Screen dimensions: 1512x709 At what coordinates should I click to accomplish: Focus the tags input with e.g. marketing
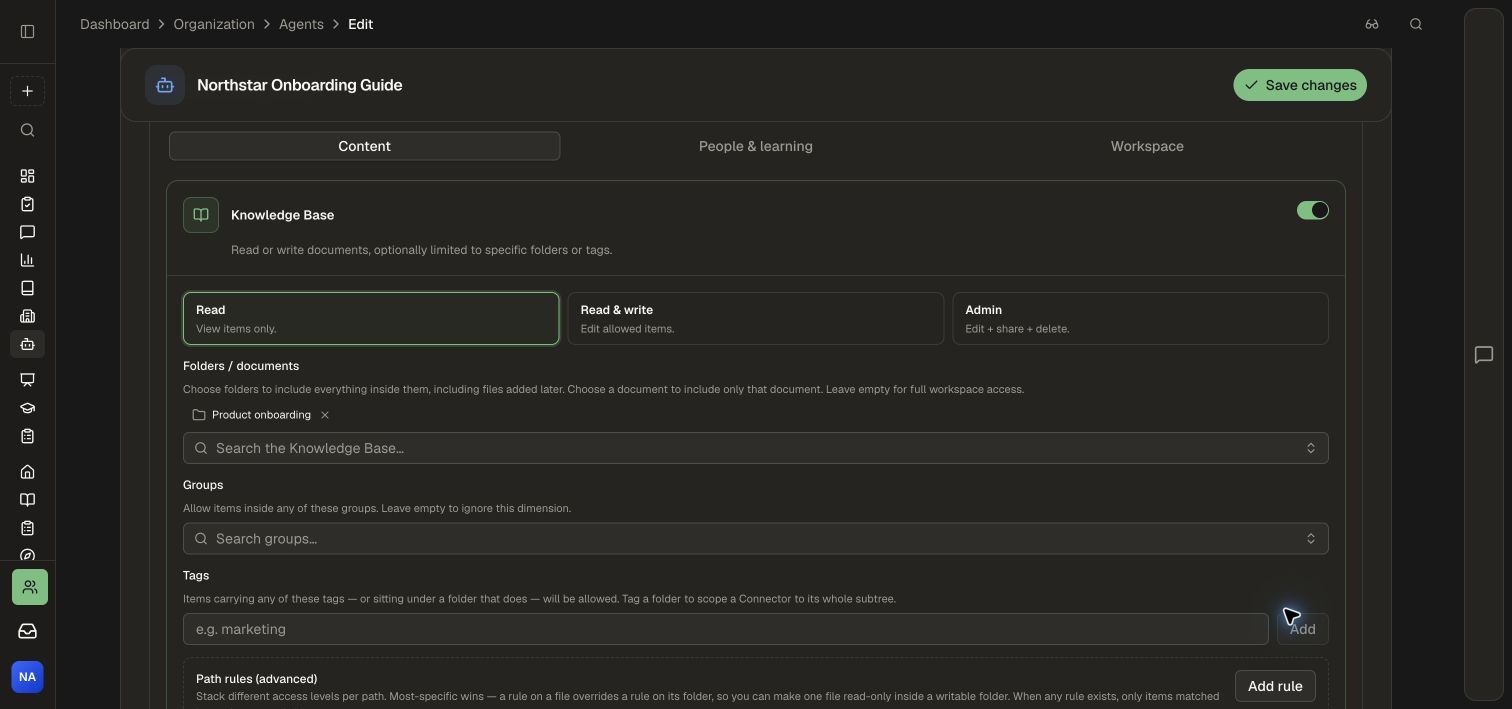(726, 629)
